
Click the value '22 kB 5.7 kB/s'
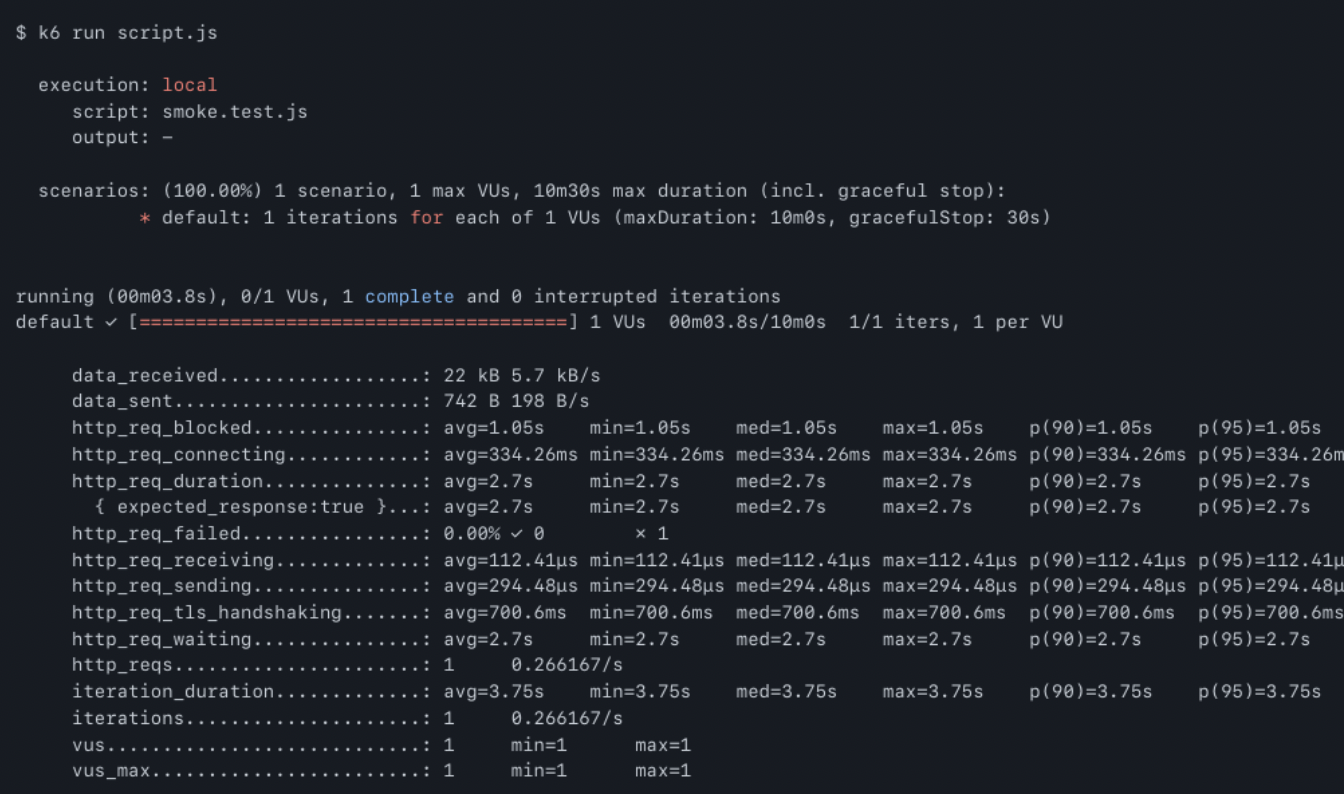click(522, 376)
